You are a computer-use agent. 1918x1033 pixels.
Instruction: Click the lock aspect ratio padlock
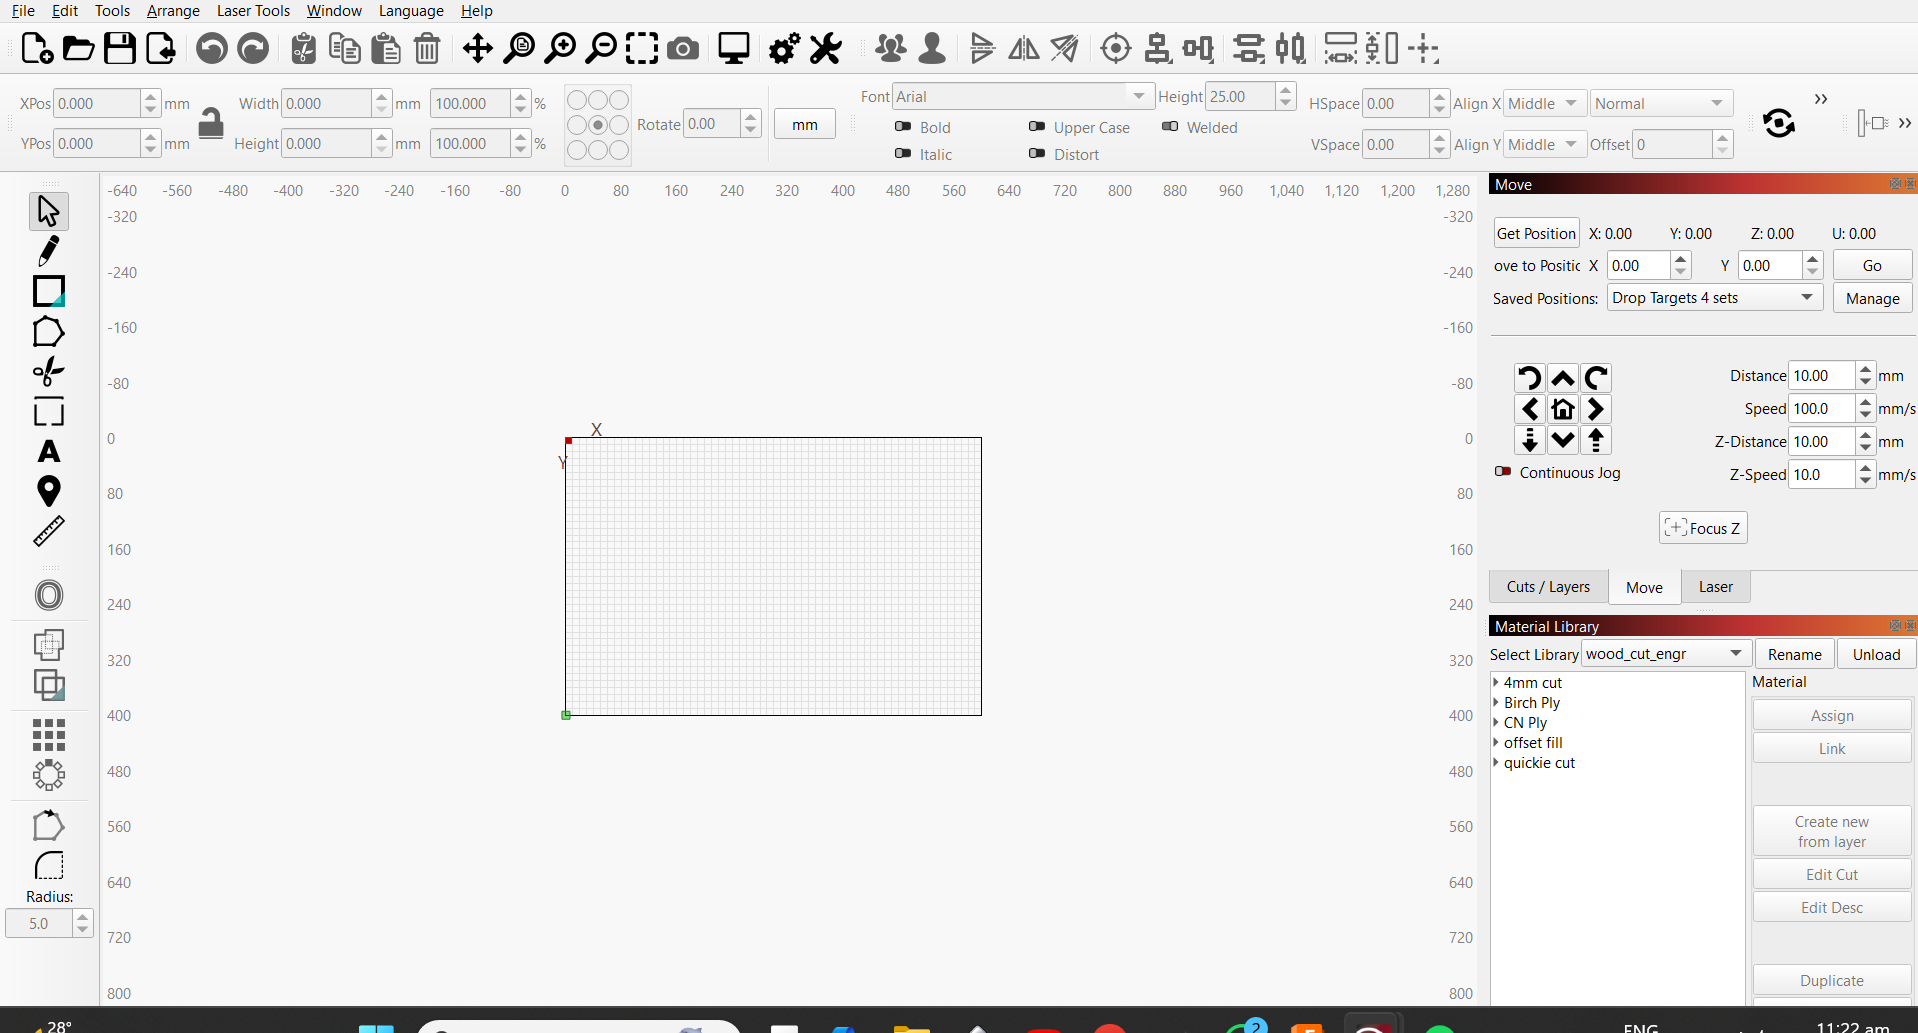click(211, 124)
